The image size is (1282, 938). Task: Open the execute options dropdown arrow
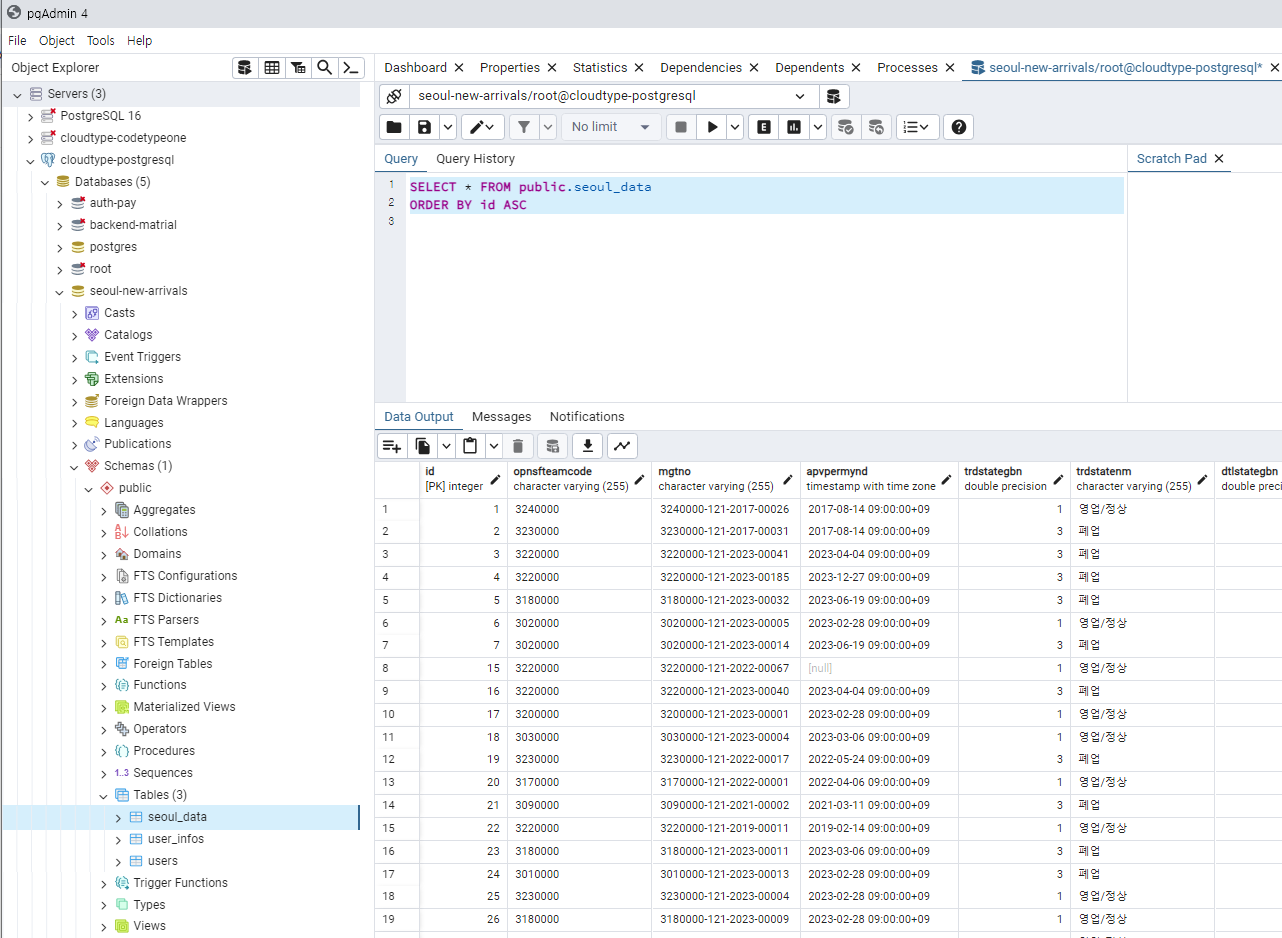pyautogui.click(x=735, y=127)
